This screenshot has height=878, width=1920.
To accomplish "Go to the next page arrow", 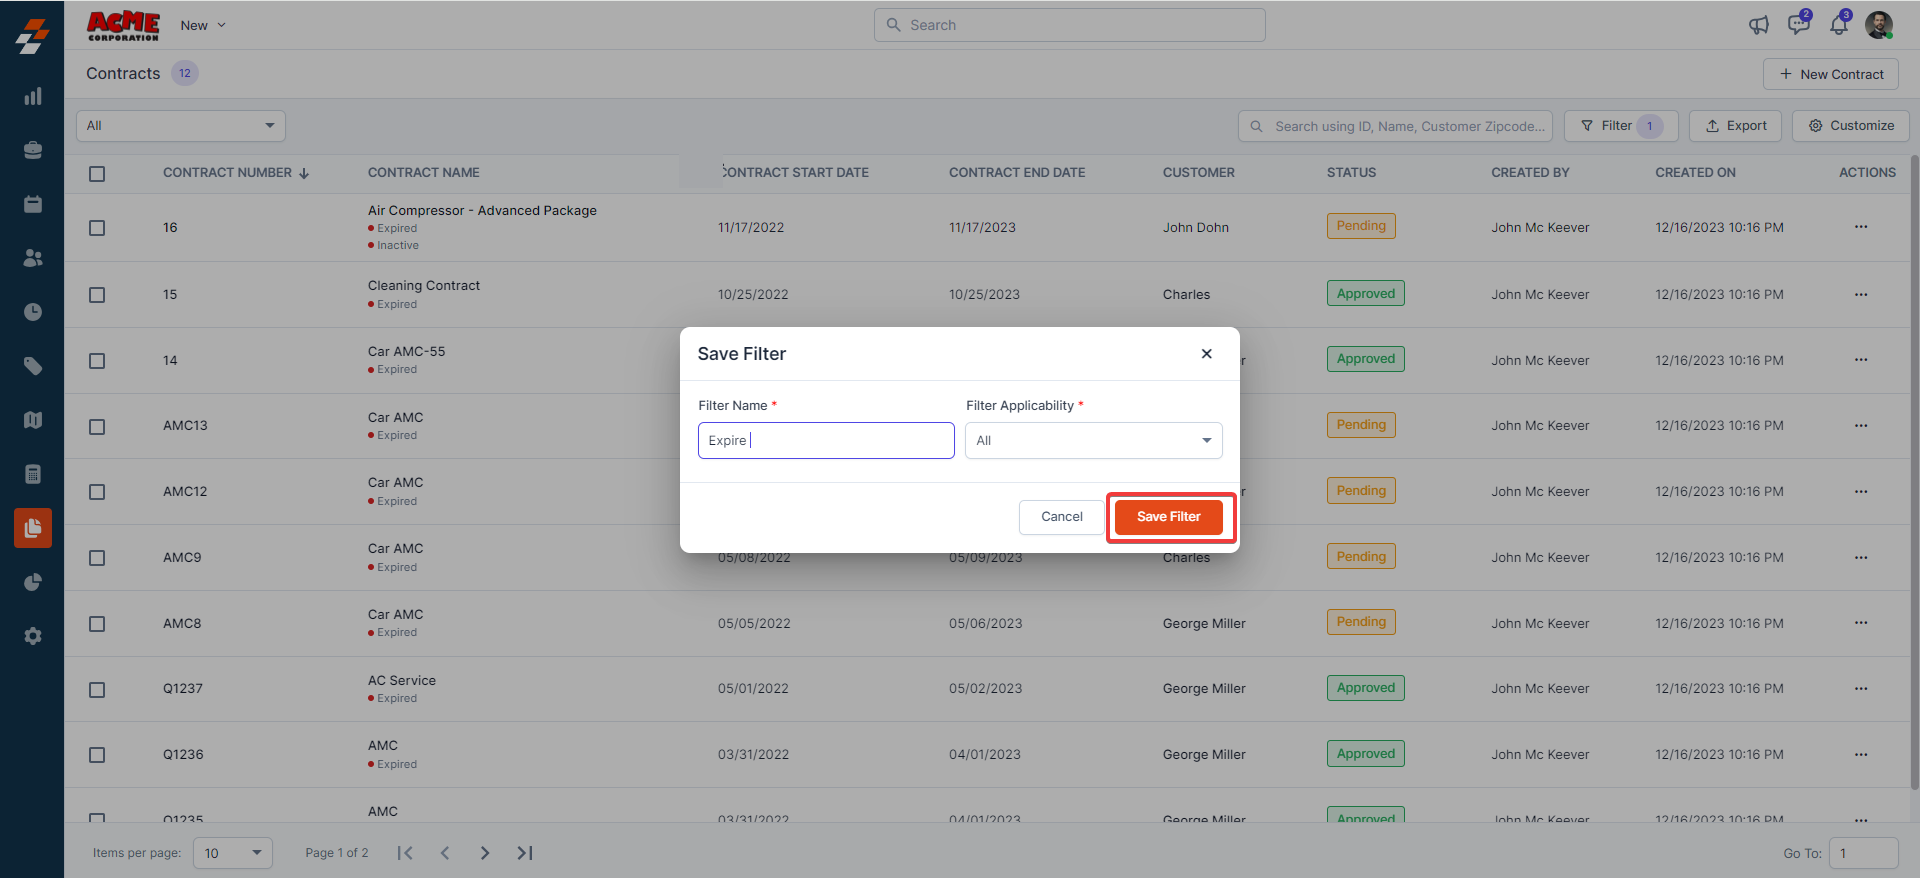I will point(485,853).
